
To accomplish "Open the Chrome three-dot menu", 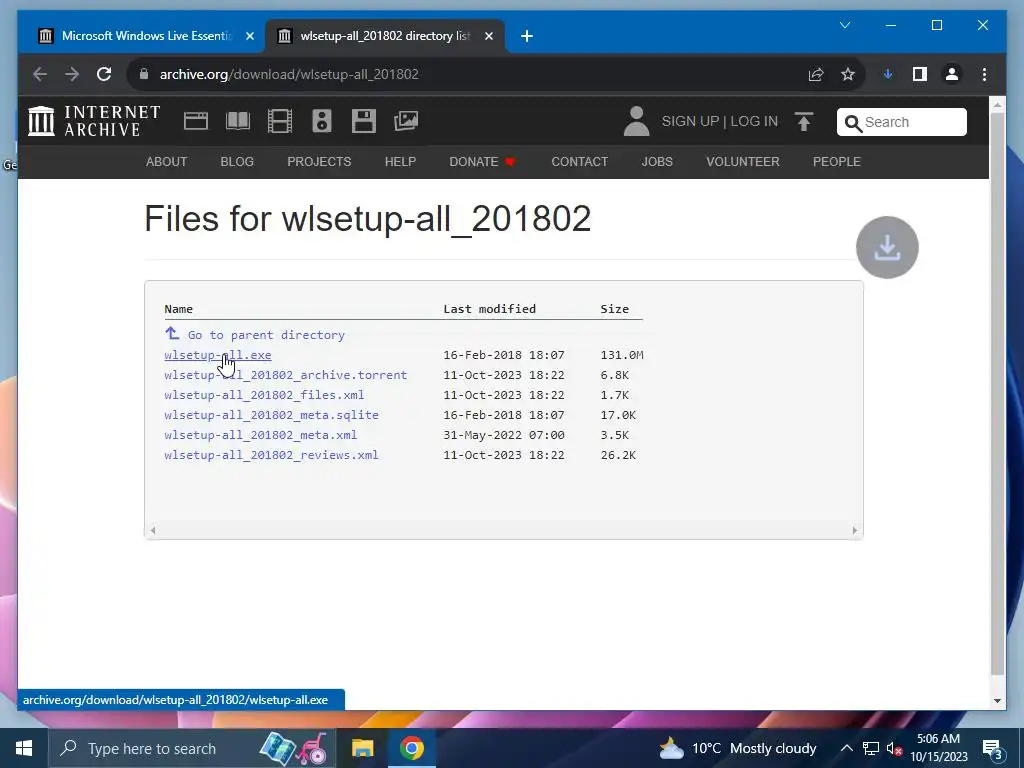I will [984, 74].
